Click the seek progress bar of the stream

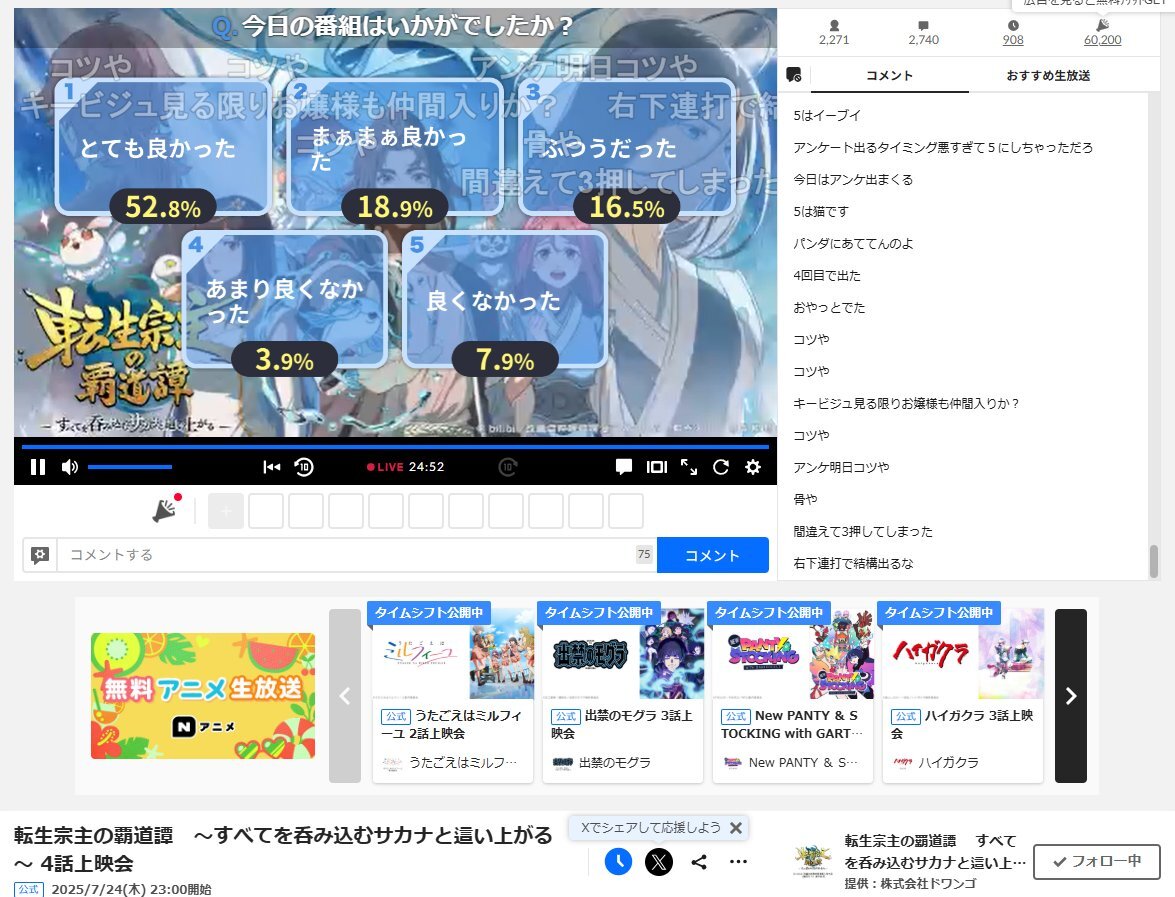pos(395,447)
